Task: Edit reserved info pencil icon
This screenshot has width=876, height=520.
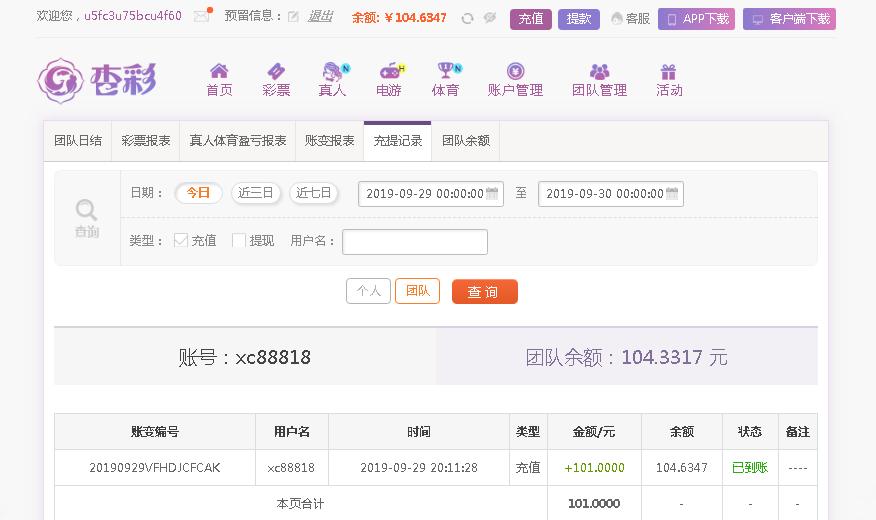Action: pyautogui.click(x=293, y=17)
